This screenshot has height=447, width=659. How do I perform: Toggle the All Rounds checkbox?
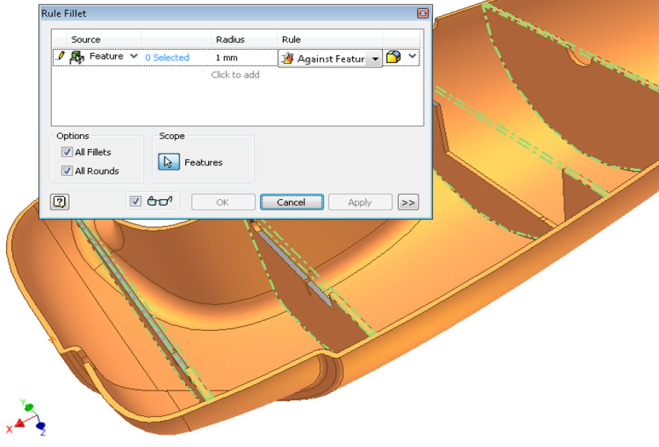[66, 171]
